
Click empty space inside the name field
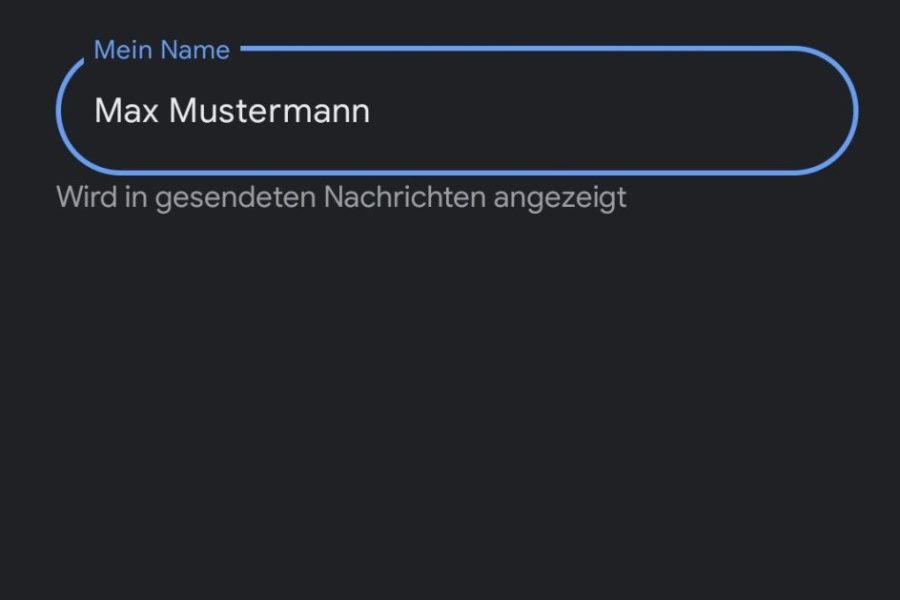pyautogui.click(x=620, y=111)
